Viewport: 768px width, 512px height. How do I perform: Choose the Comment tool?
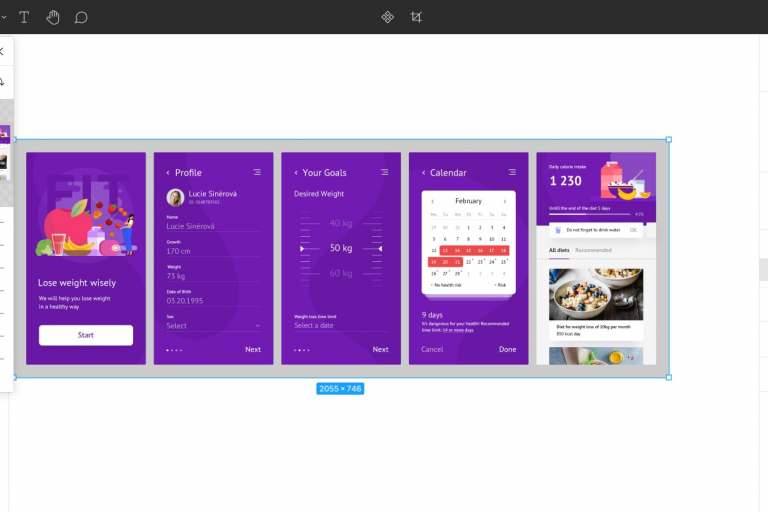pos(81,18)
